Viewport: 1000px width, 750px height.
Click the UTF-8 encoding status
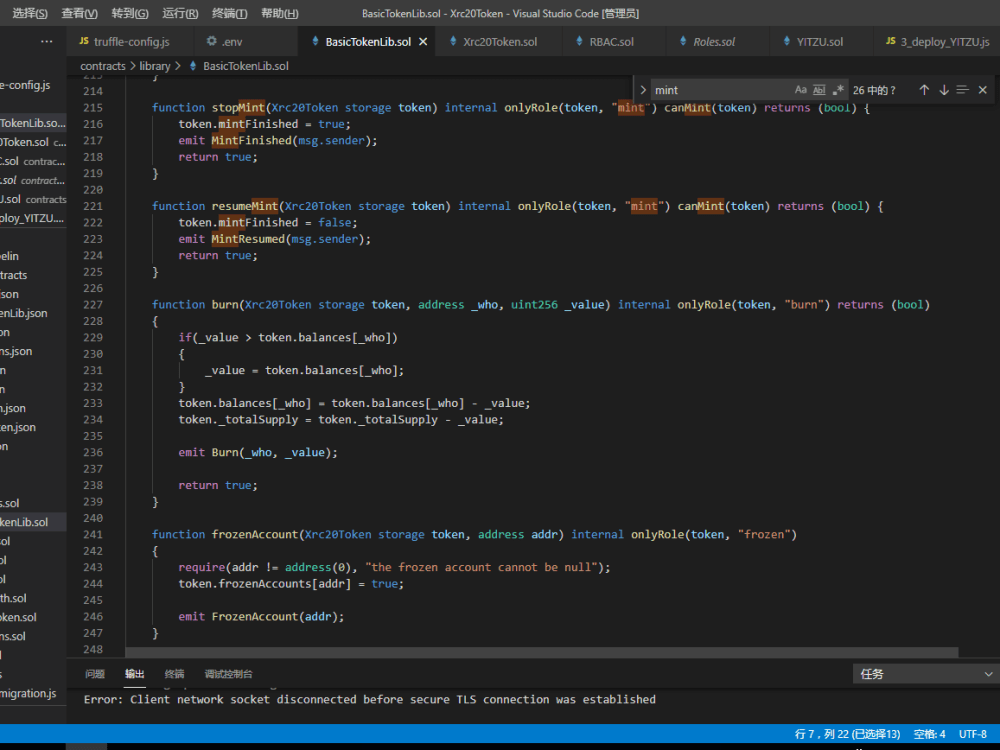(973, 734)
